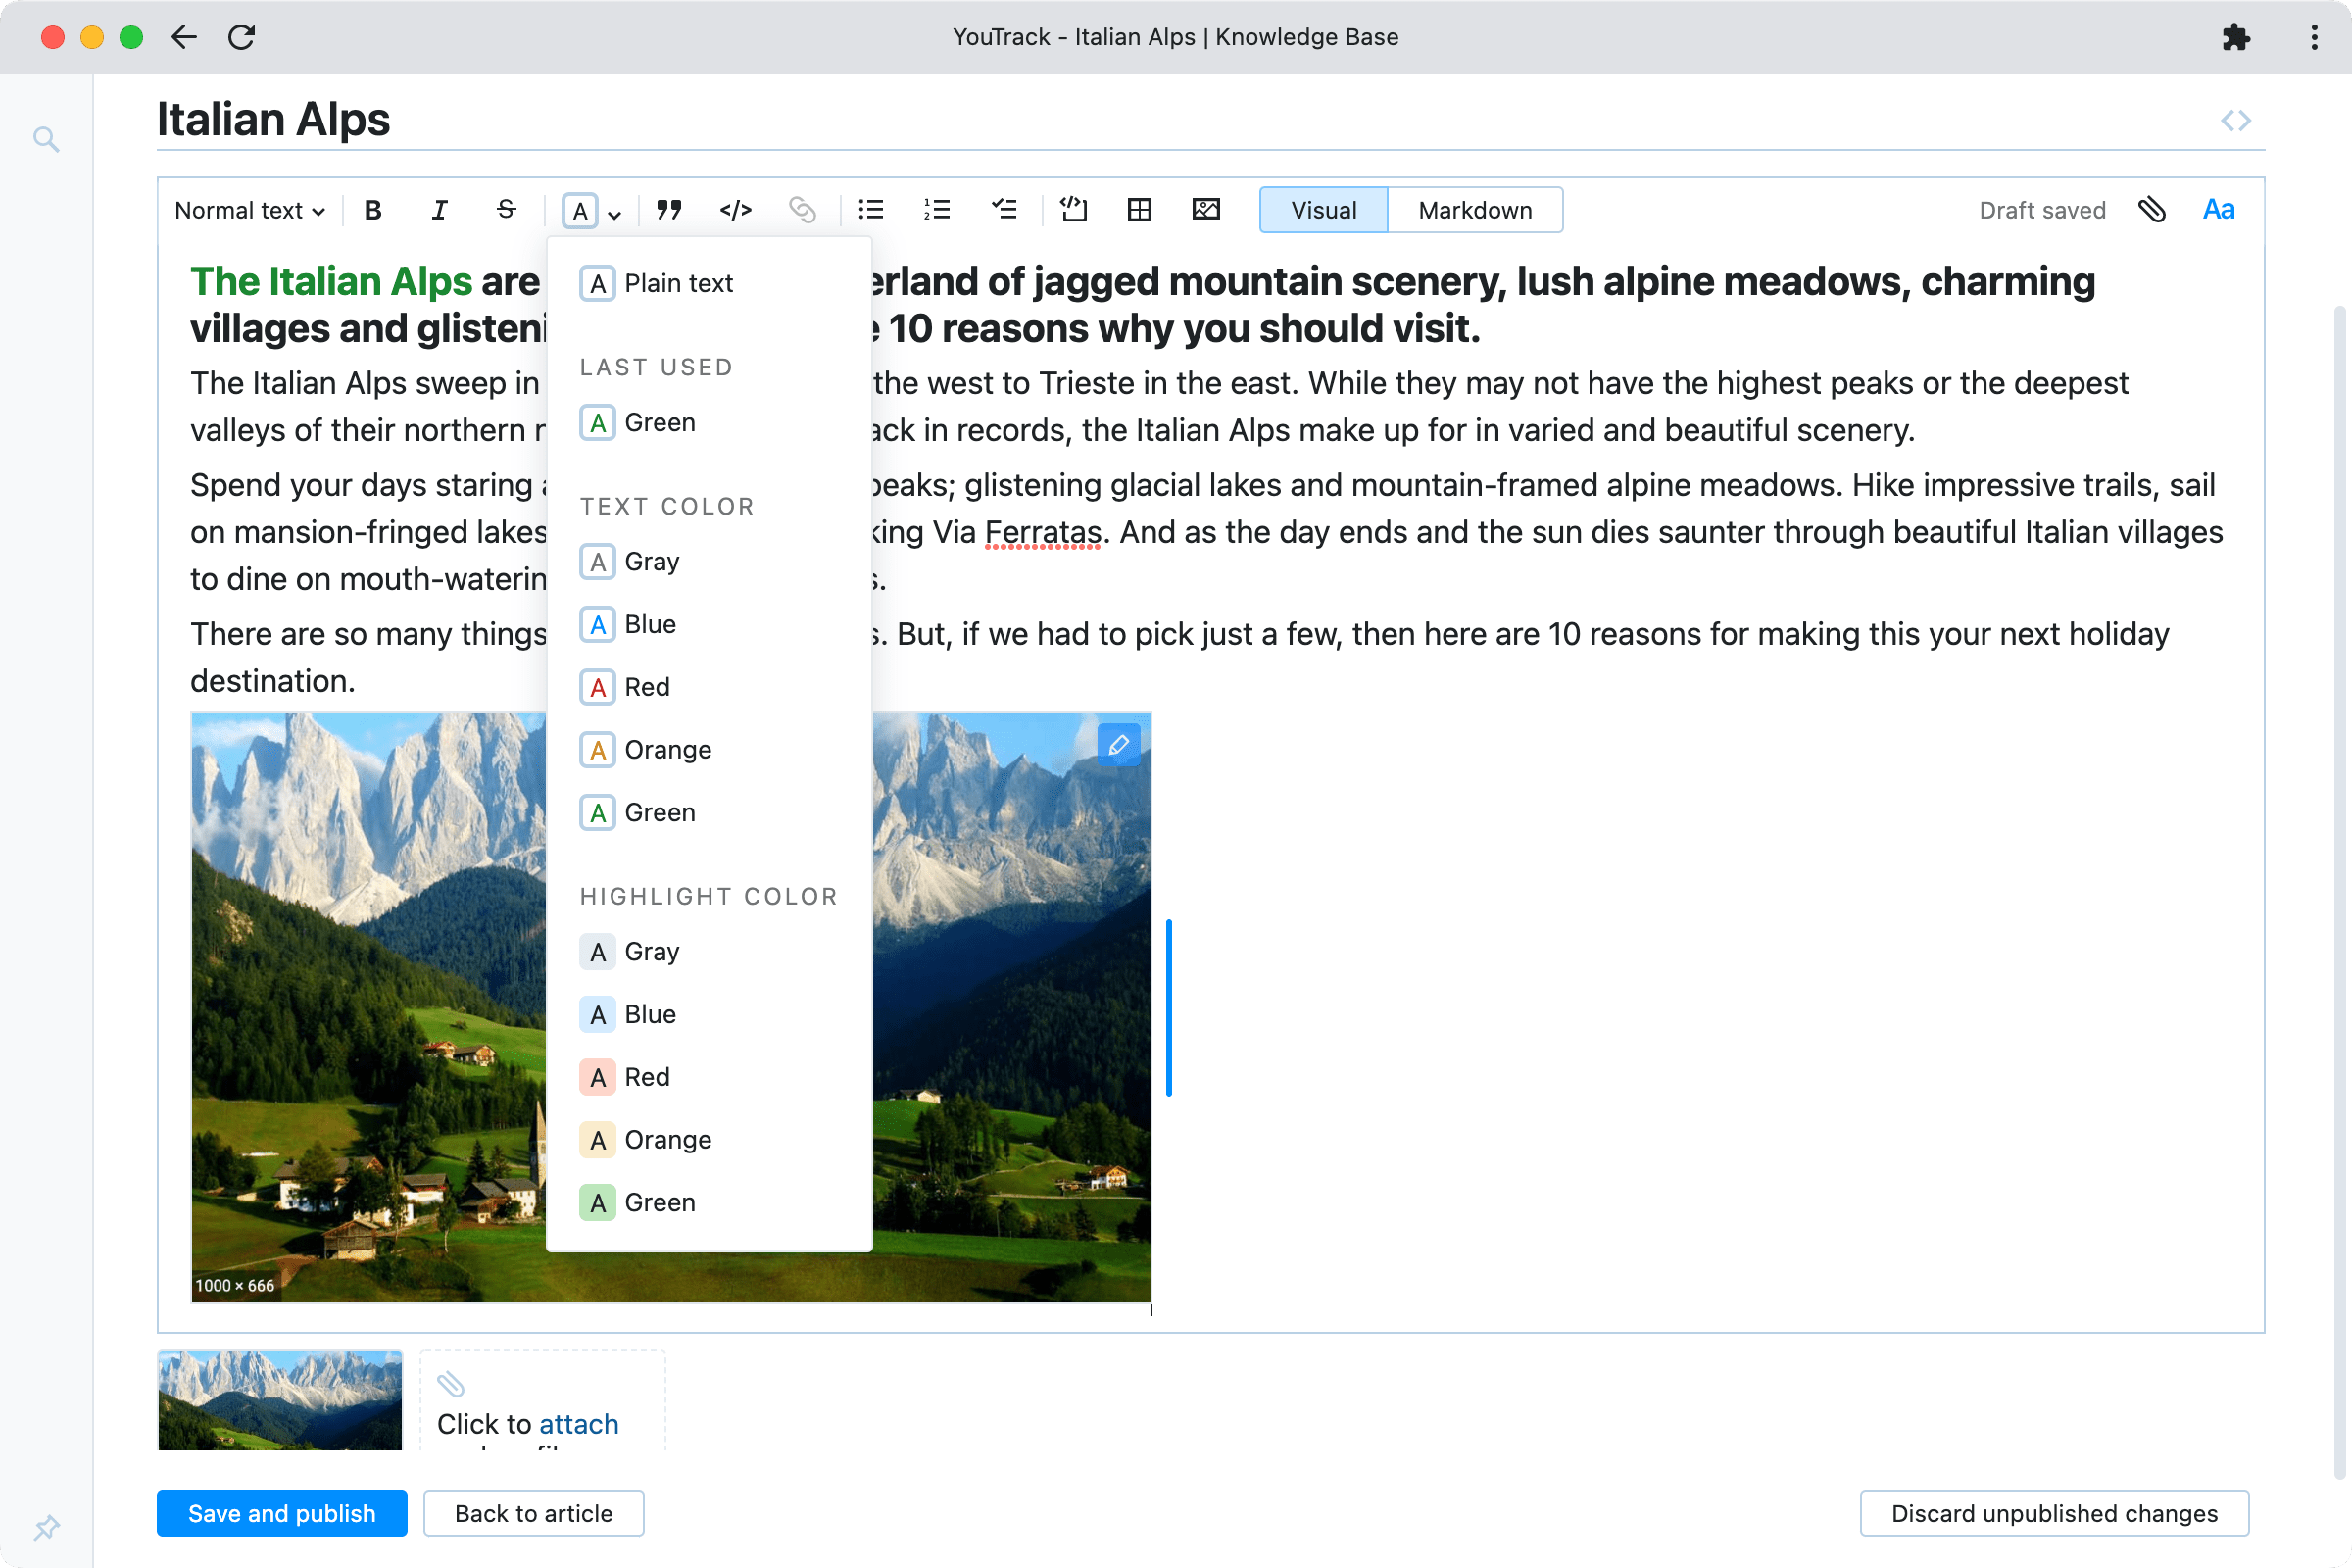Viewport: 2352px width, 1568px height.
Task: Toggle bold formatting in the toolbar
Action: coord(372,210)
